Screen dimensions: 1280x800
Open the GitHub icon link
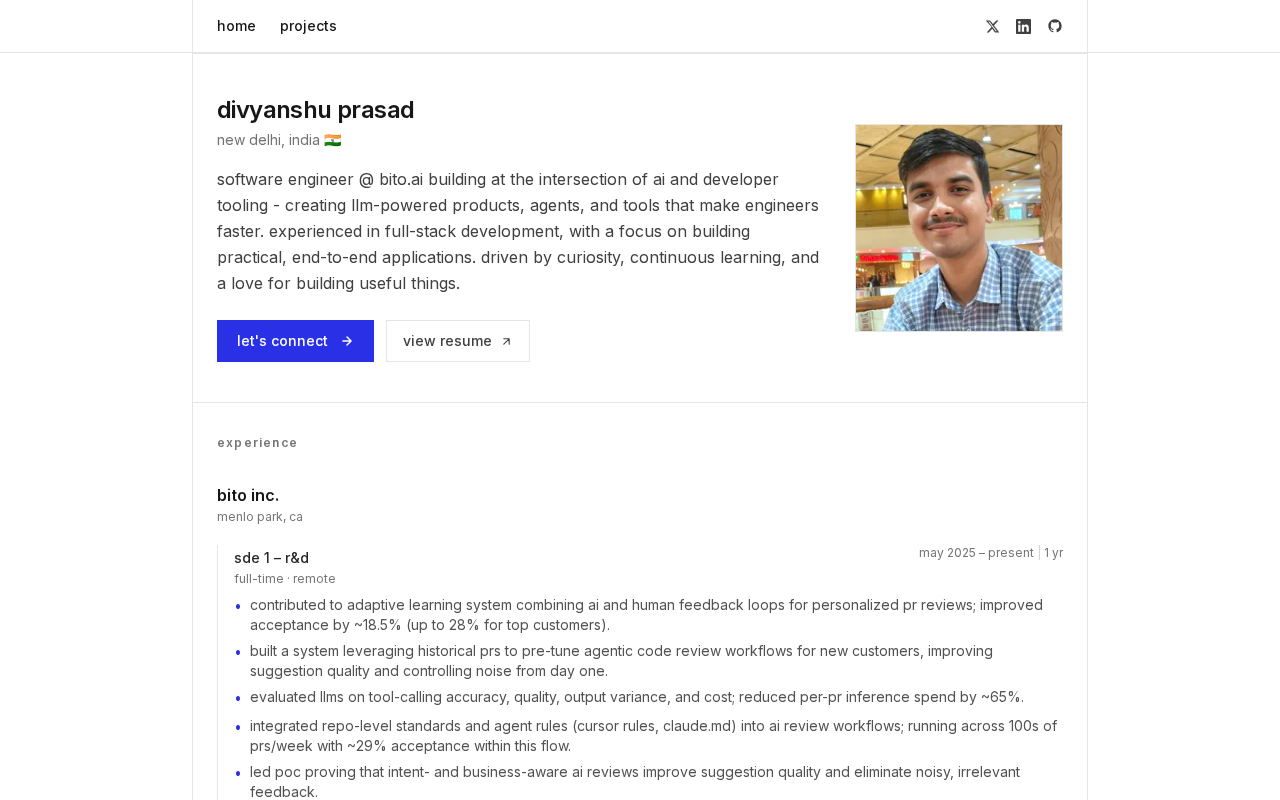coord(1055,26)
